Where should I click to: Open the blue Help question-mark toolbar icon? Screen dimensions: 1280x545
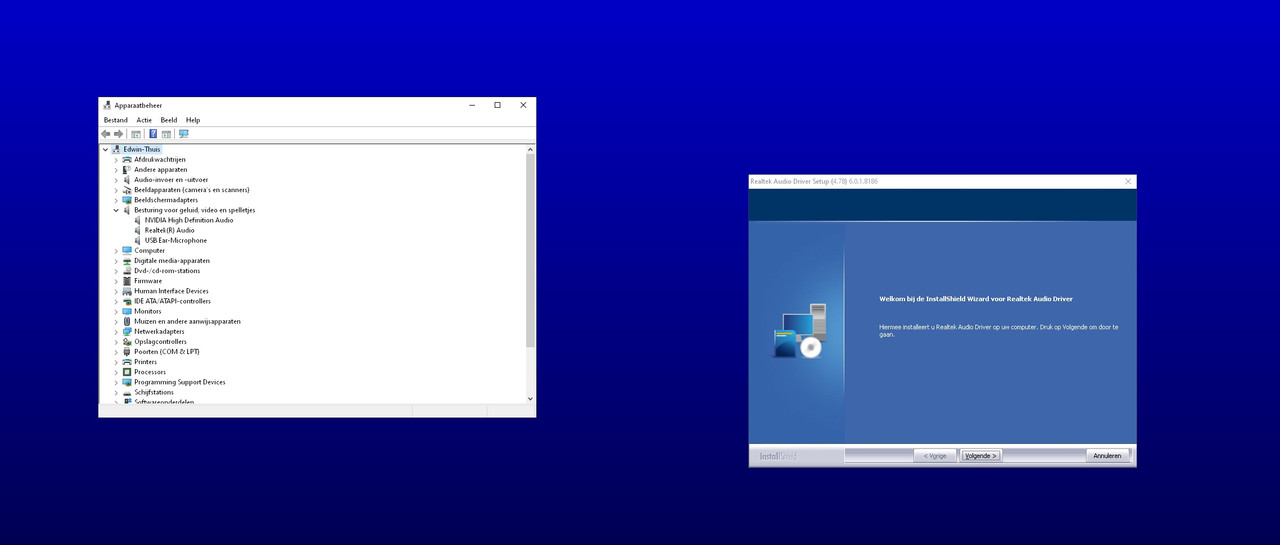pos(153,134)
